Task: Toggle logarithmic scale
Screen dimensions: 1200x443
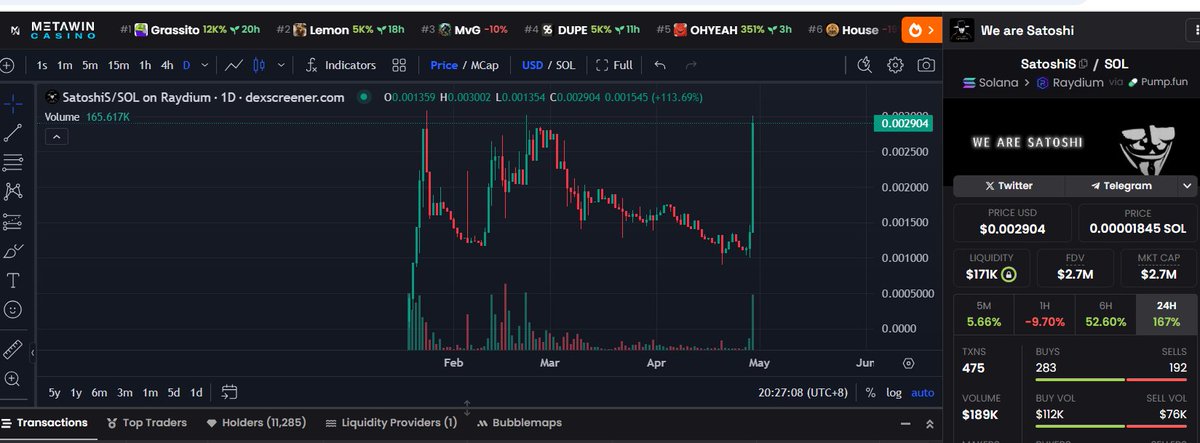Action: (893, 393)
